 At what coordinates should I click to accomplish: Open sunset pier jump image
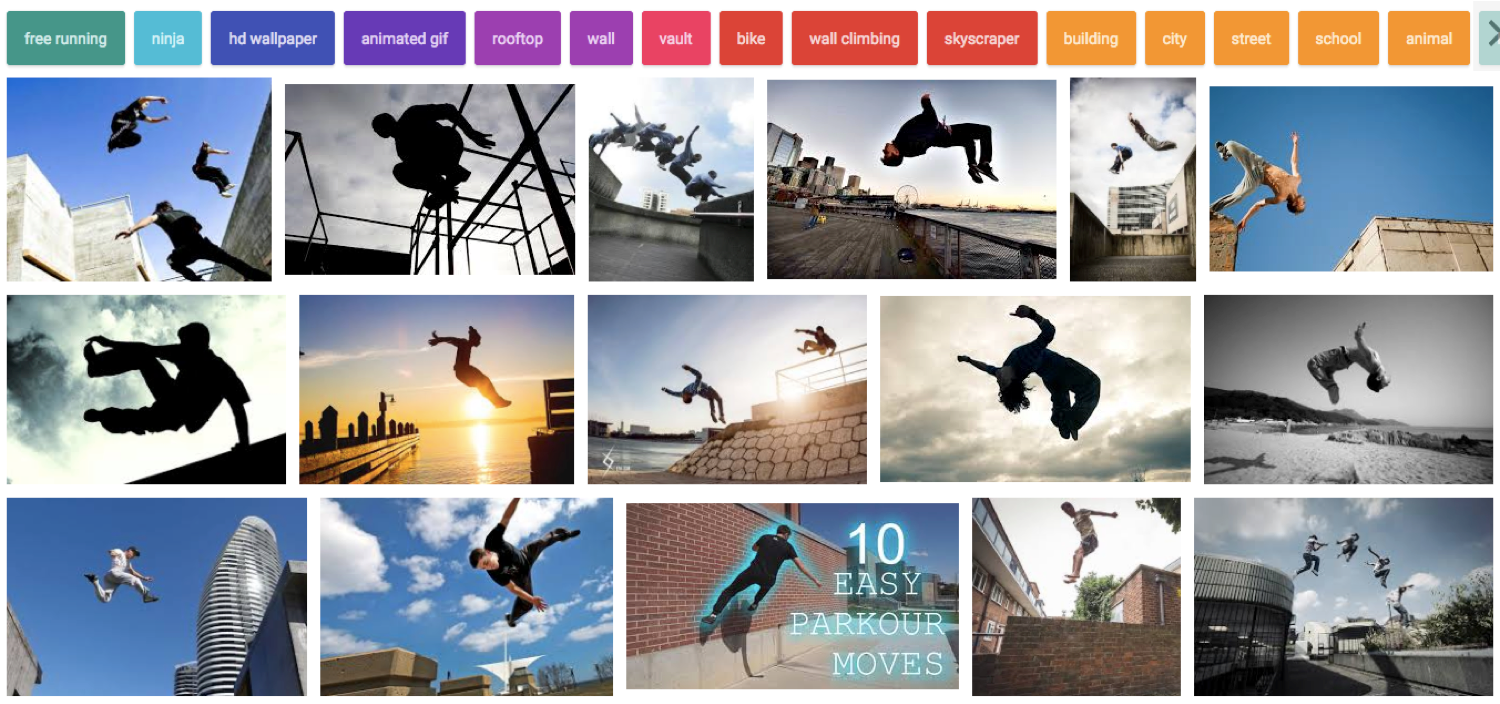[437, 389]
